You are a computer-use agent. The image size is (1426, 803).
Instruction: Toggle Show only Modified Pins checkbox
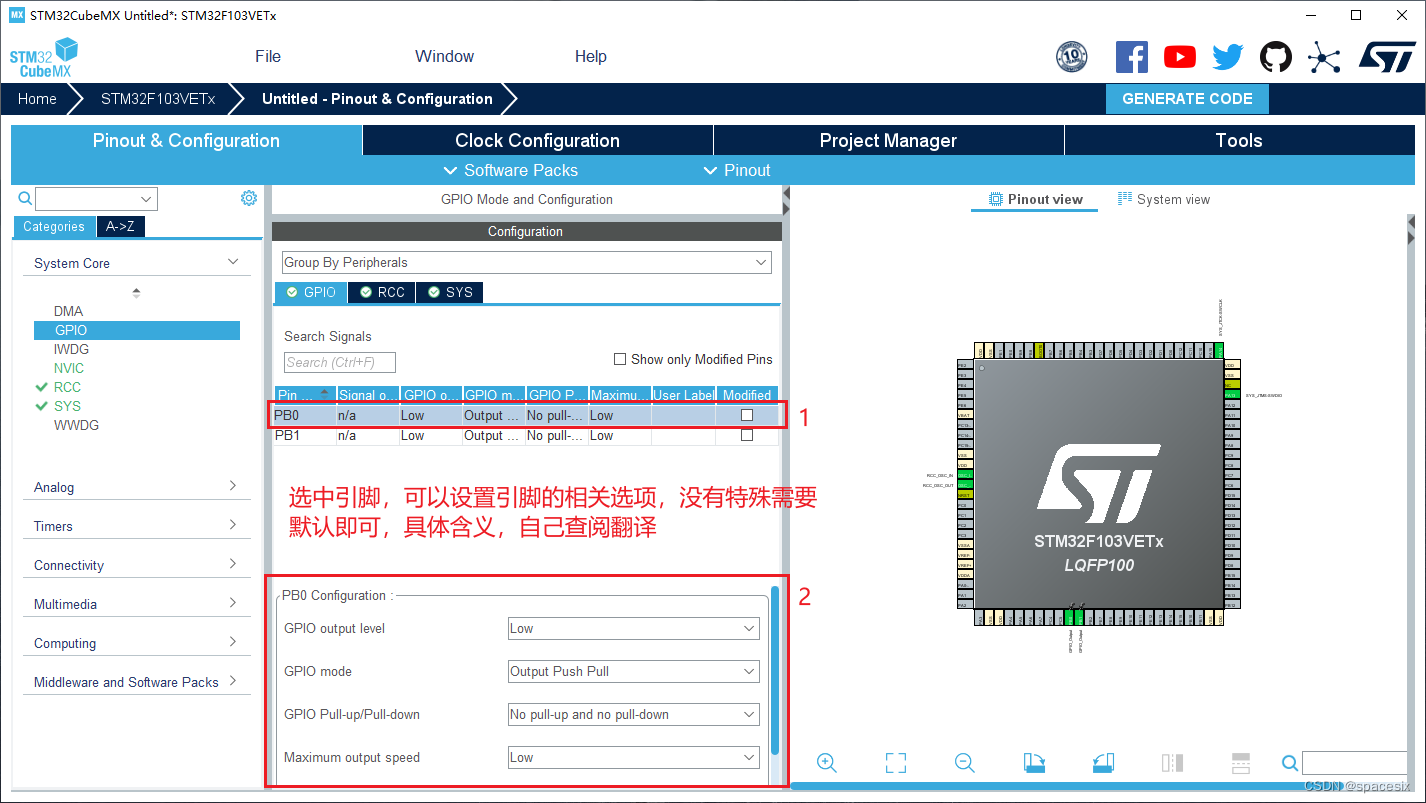point(620,359)
